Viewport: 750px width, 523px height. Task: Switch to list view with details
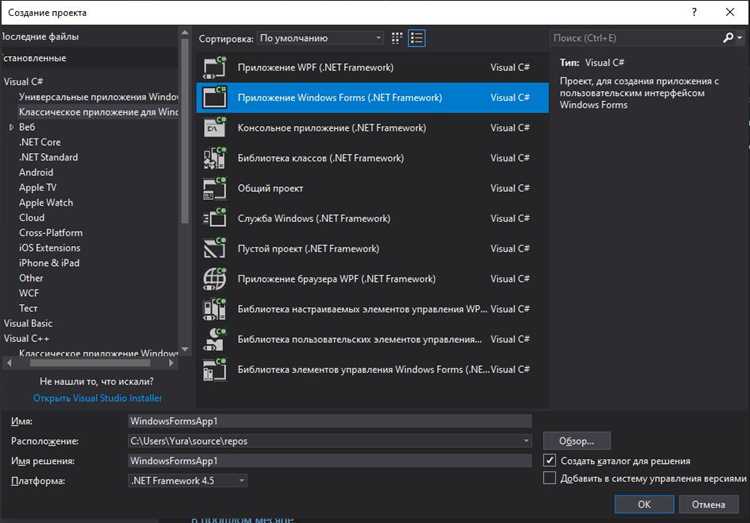(x=417, y=38)
